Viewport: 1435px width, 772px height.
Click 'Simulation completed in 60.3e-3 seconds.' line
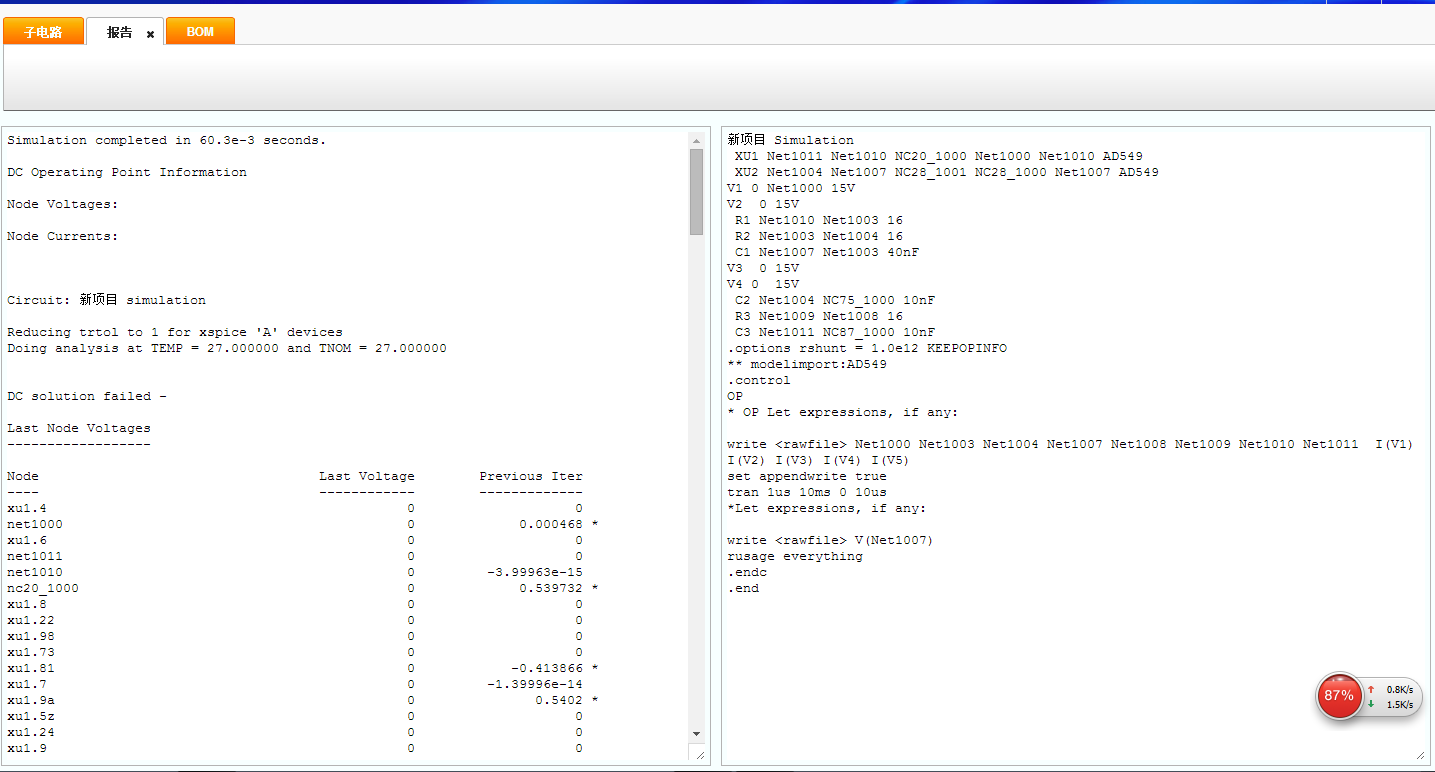167,140
